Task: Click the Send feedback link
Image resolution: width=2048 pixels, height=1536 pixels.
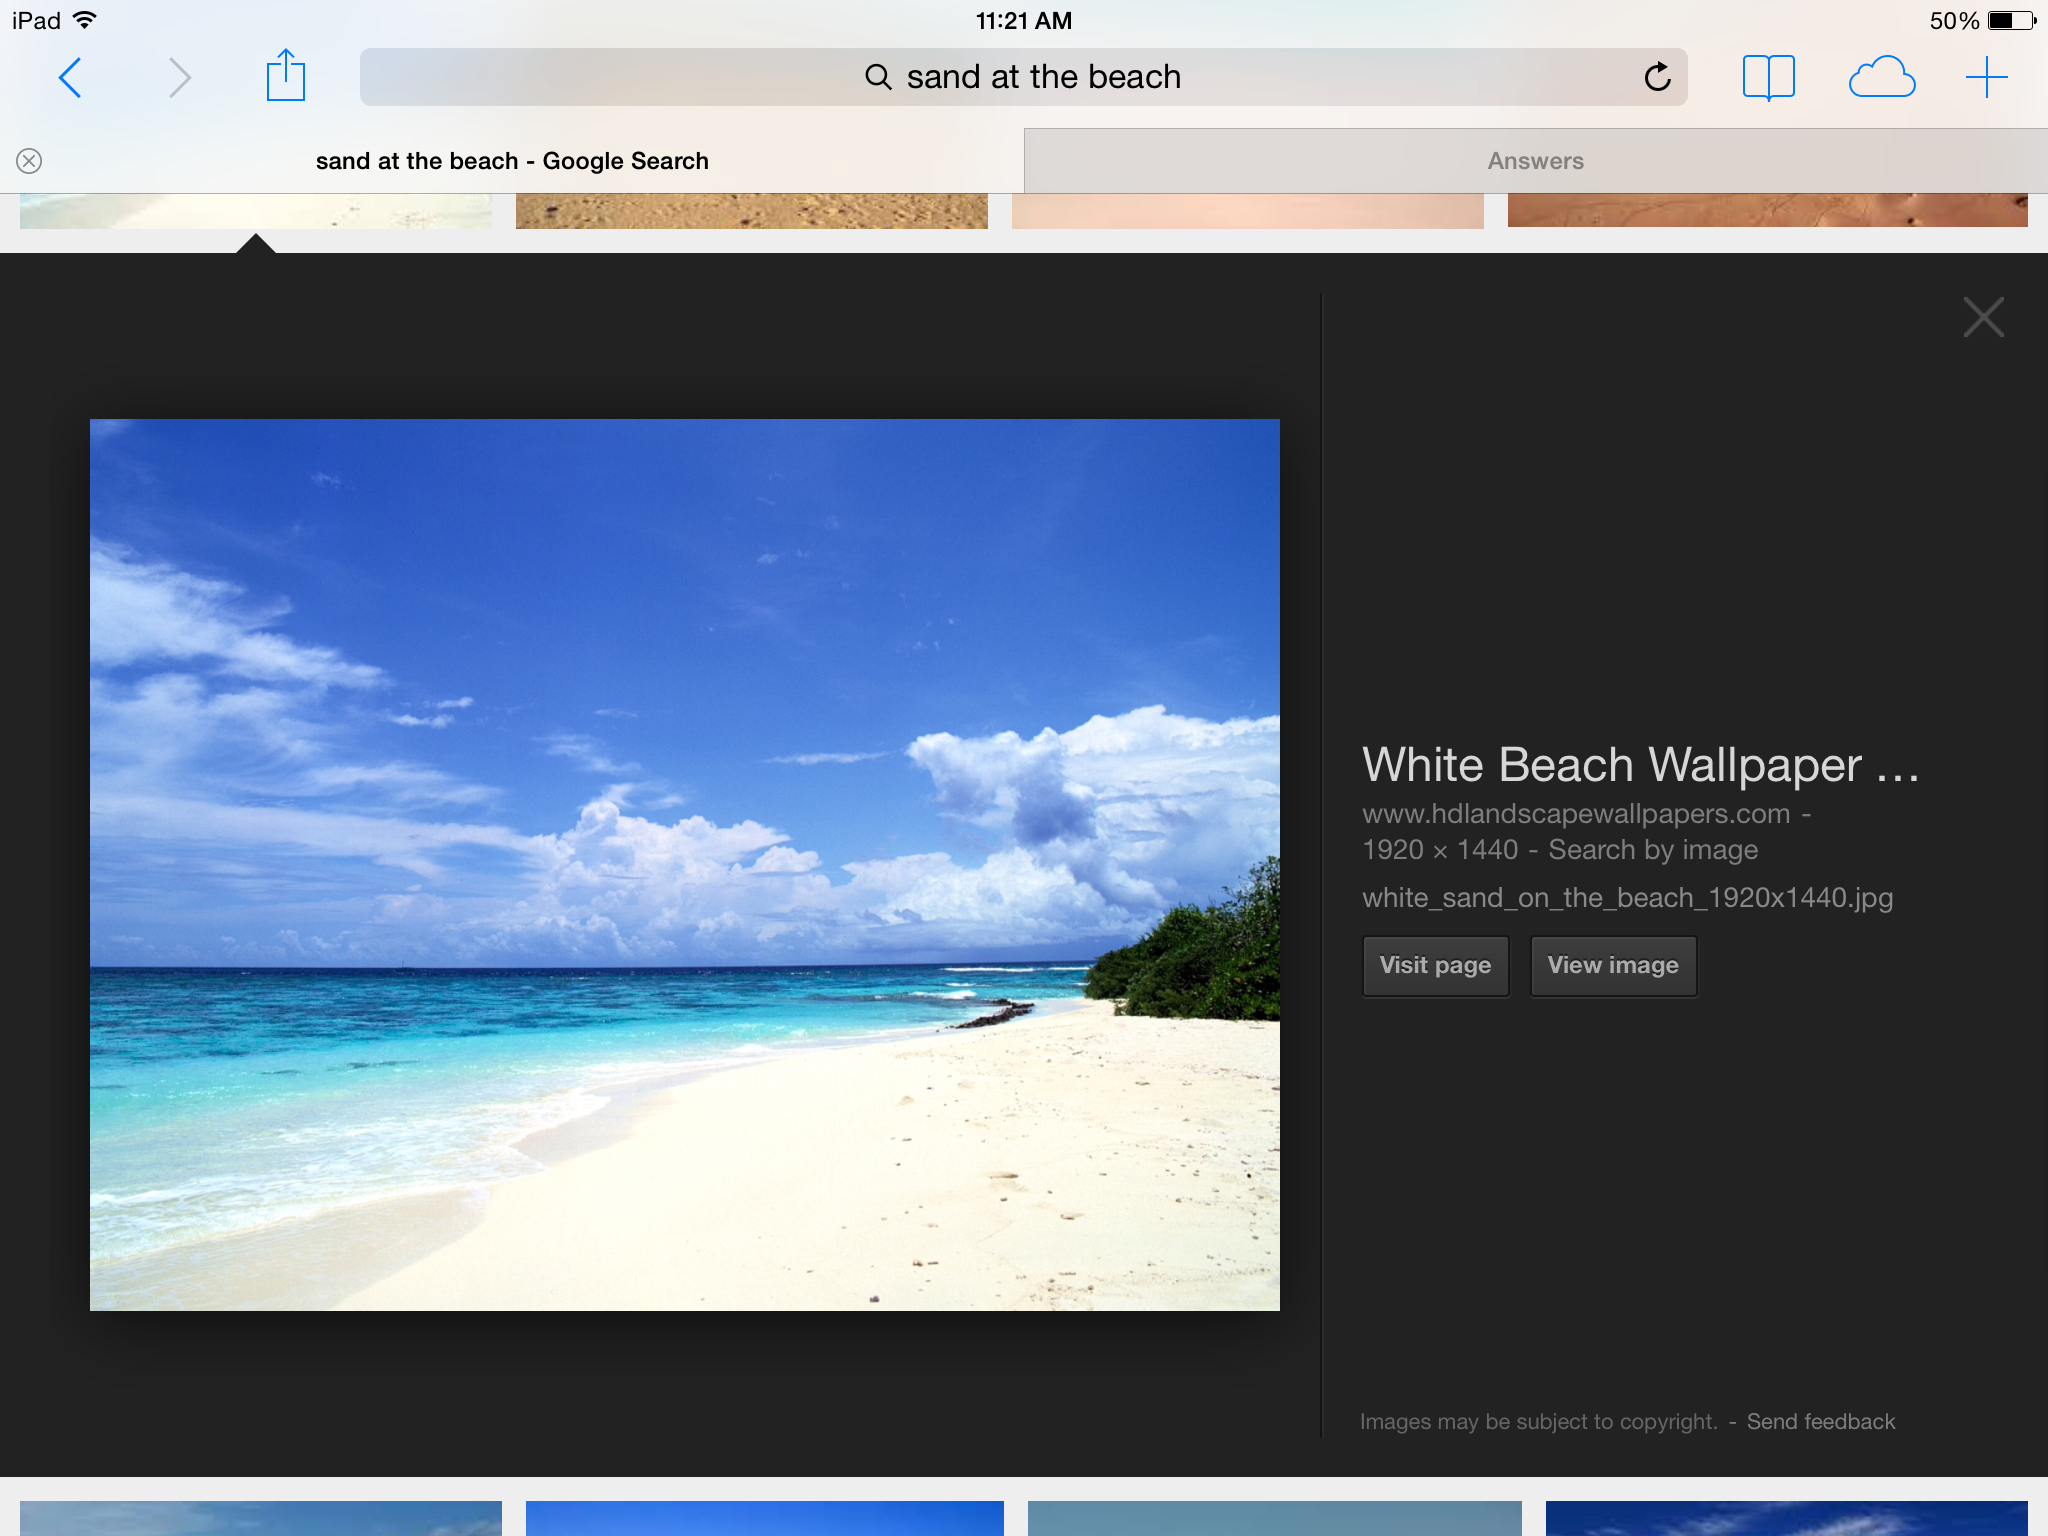Action: [x=1820, y=1421]
